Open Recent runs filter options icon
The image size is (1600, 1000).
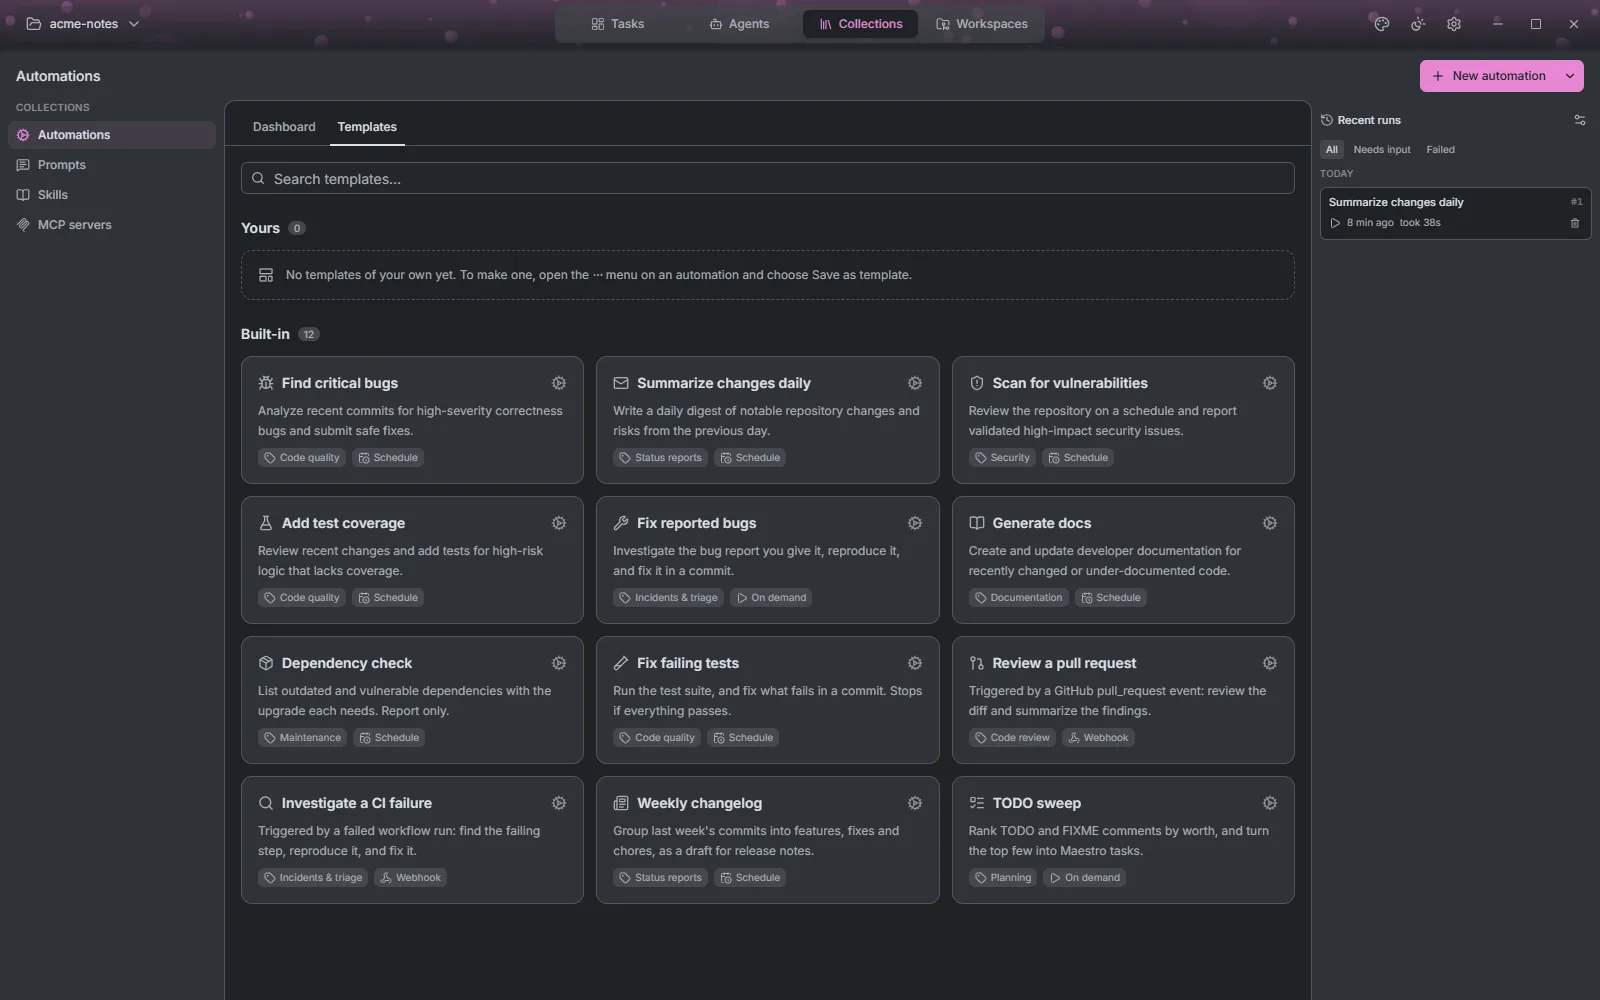pyautogui.click(x=1580, y=120)
